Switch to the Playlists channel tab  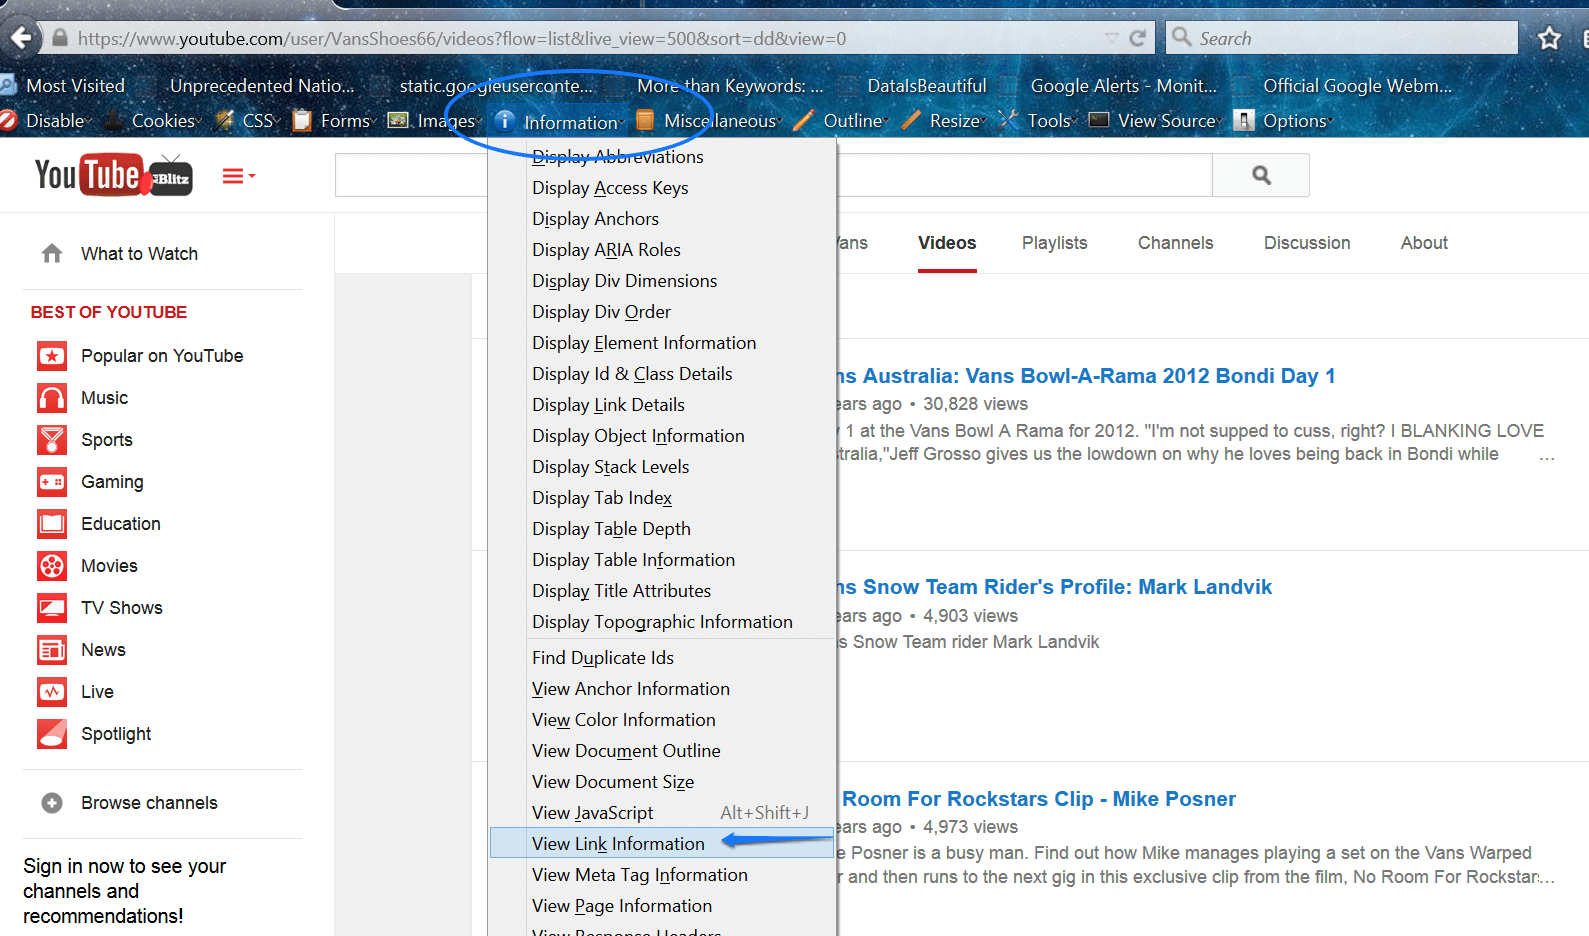point(1054,243)
